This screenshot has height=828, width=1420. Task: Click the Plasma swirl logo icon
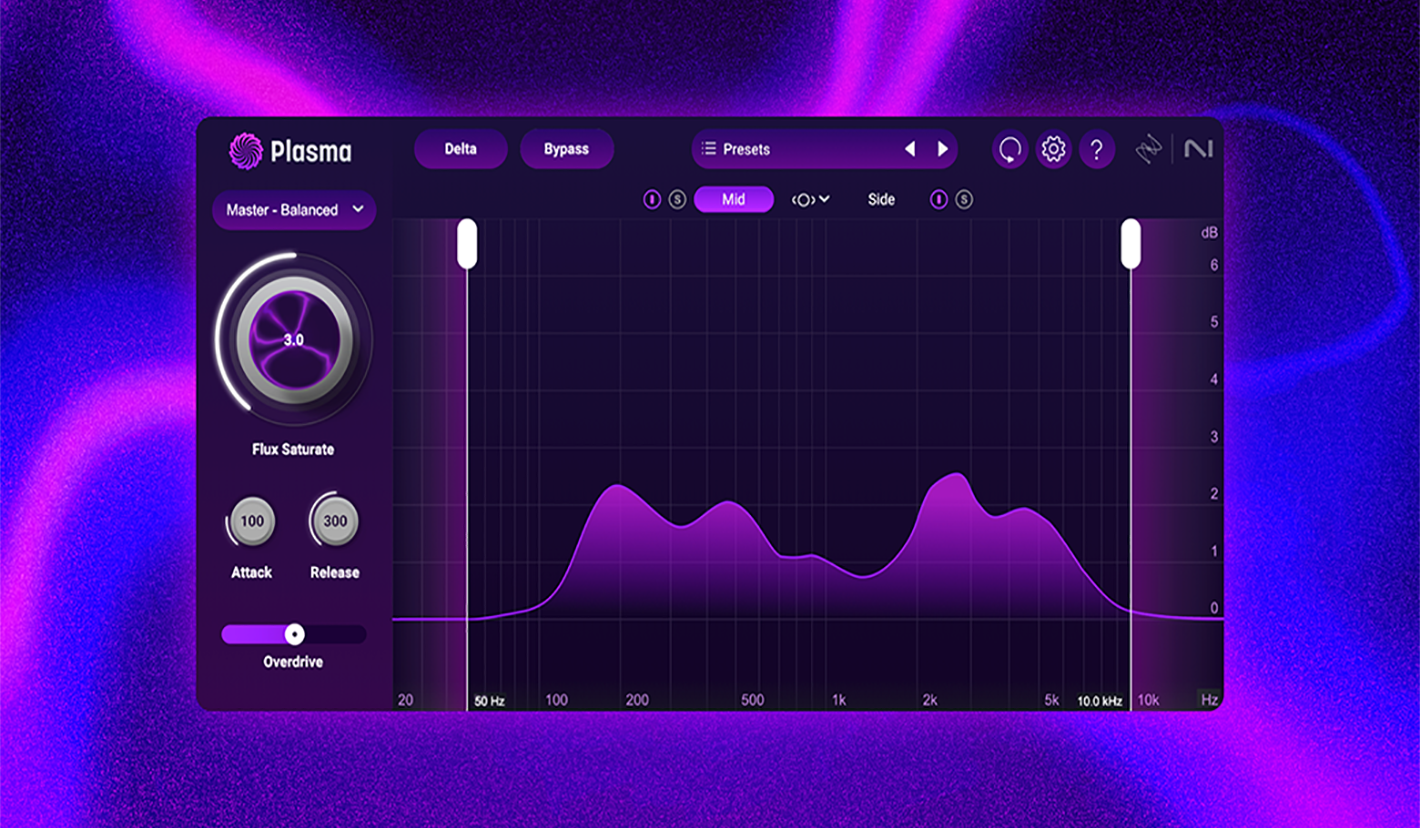(246, 151)
